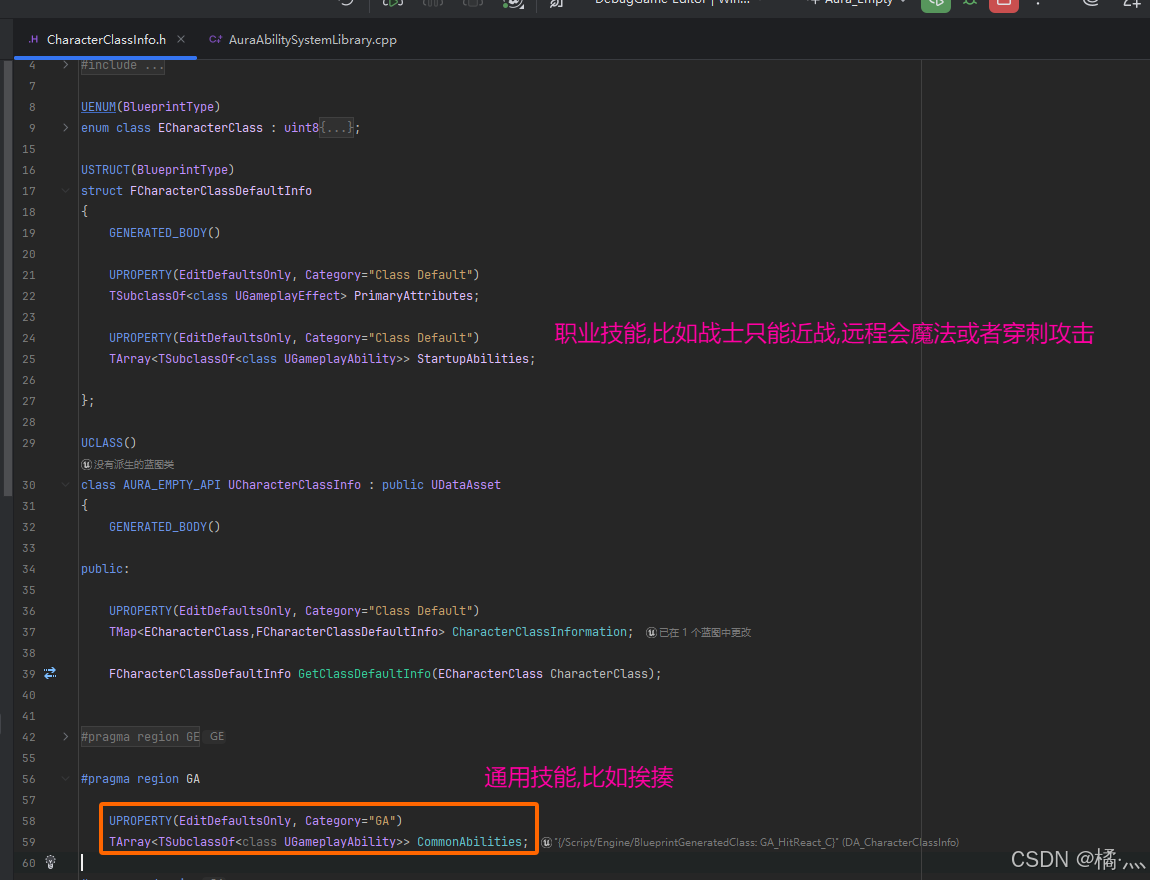Click the UCharacterClassInfo class name on line 30

pos(294,485)
